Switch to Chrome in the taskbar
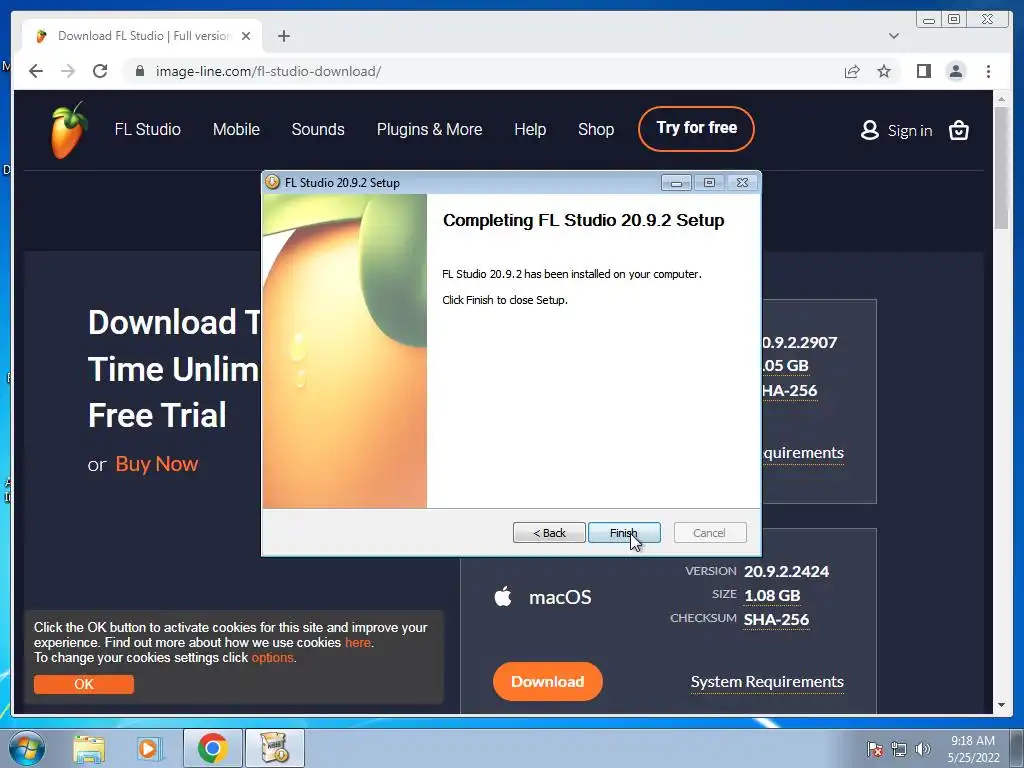Image resolution: width=1024 pixels, height=768 pixels. click(x=212, y=748)
